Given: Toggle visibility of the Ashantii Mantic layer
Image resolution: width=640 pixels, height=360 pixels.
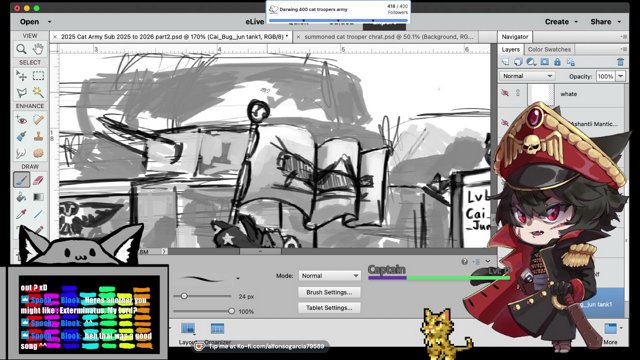Looking at the screenshot, I should pyautogui.click(x=505, y=122).
